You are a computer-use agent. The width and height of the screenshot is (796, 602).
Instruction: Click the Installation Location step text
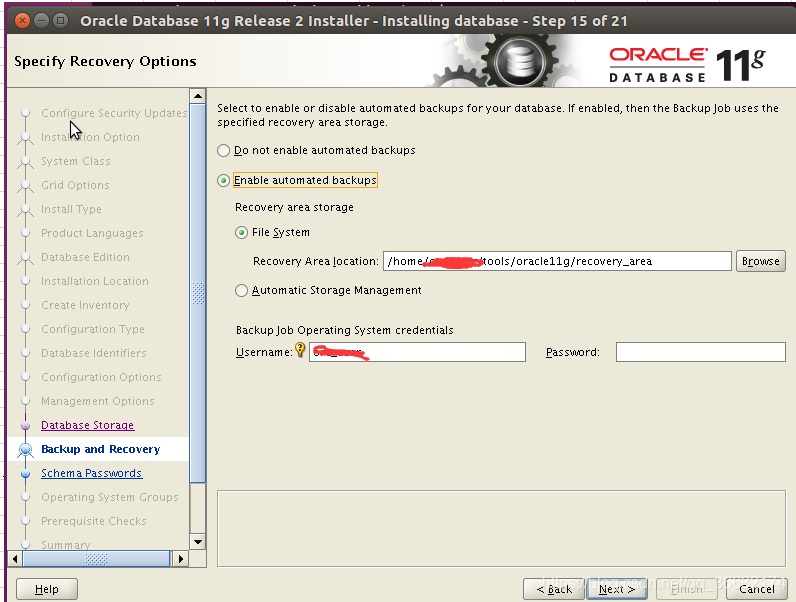pyautogui.click(x=95, y=281)
